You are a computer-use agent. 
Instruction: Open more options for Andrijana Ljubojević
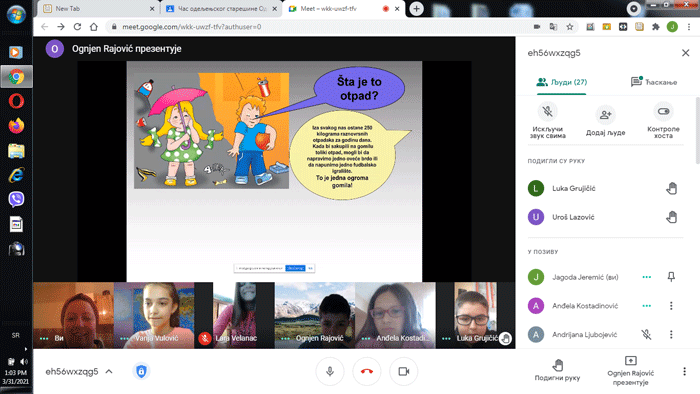671,334
